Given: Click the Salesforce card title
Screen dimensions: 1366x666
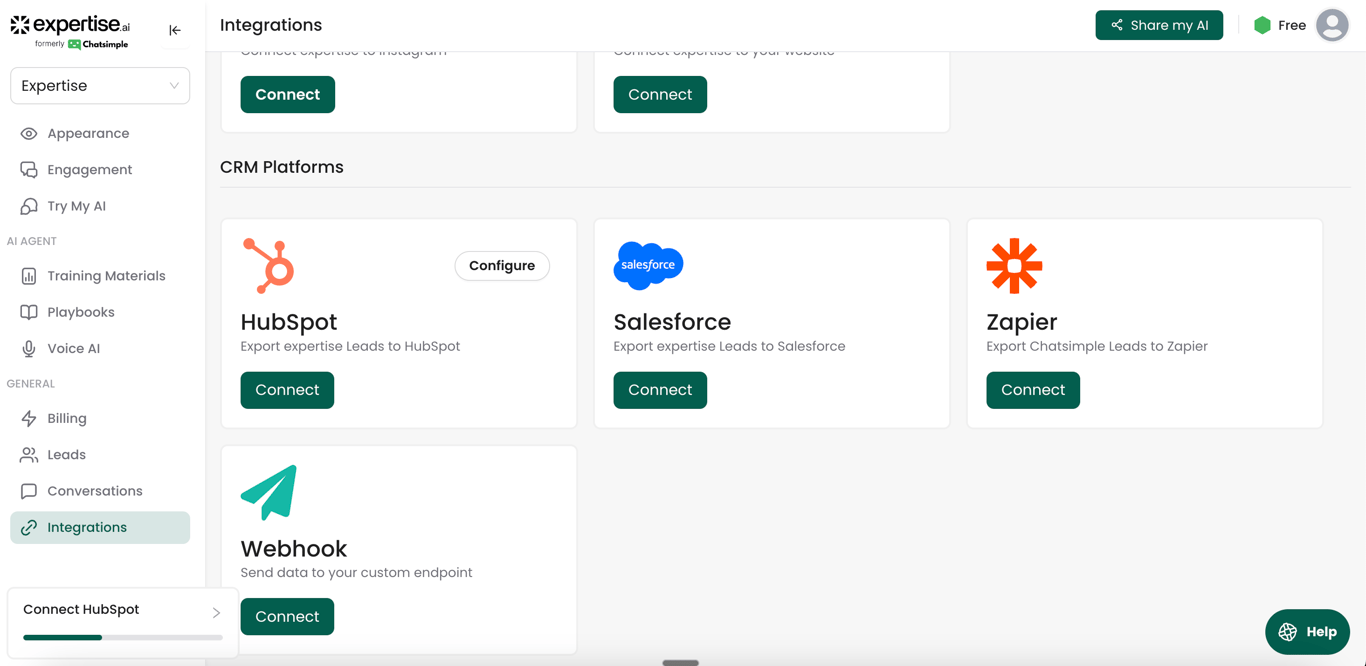Looking at the screenshot, I should point(672,322).
